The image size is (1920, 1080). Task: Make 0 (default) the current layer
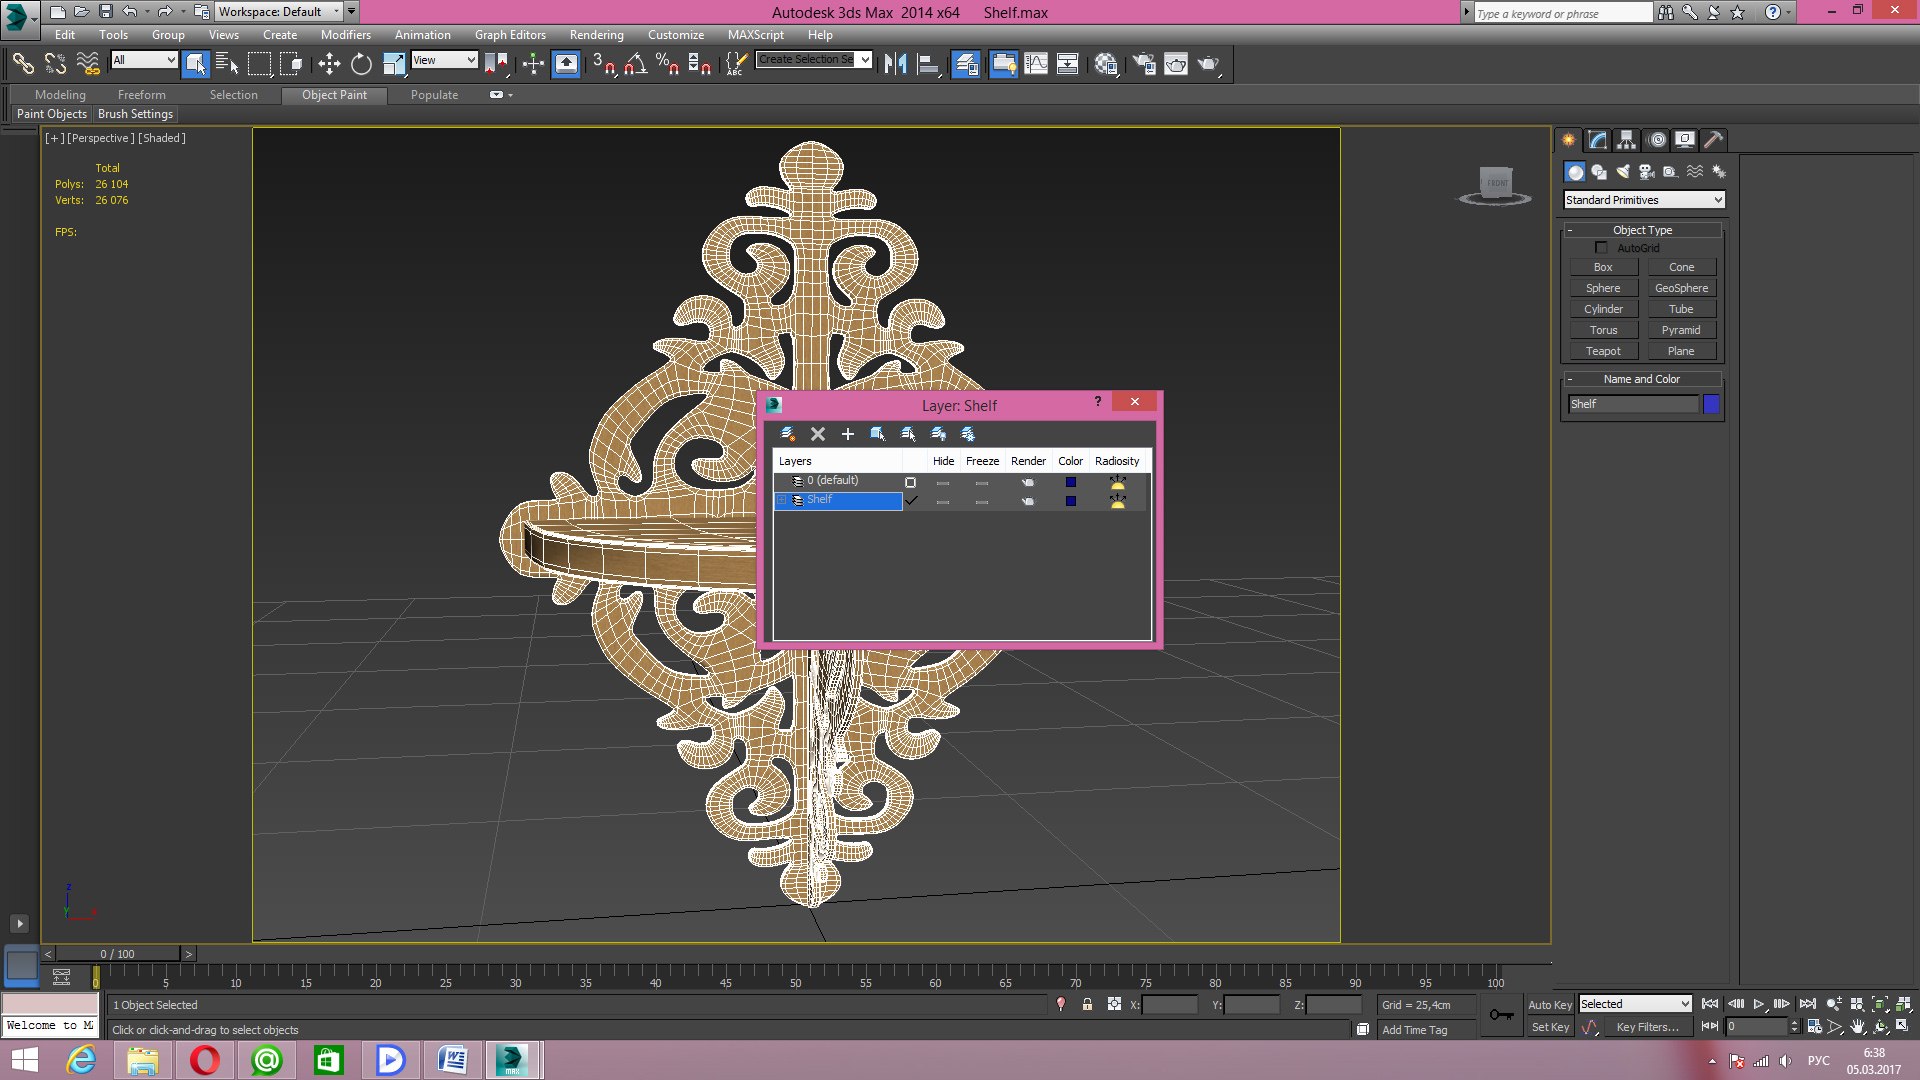click(910, 482)
